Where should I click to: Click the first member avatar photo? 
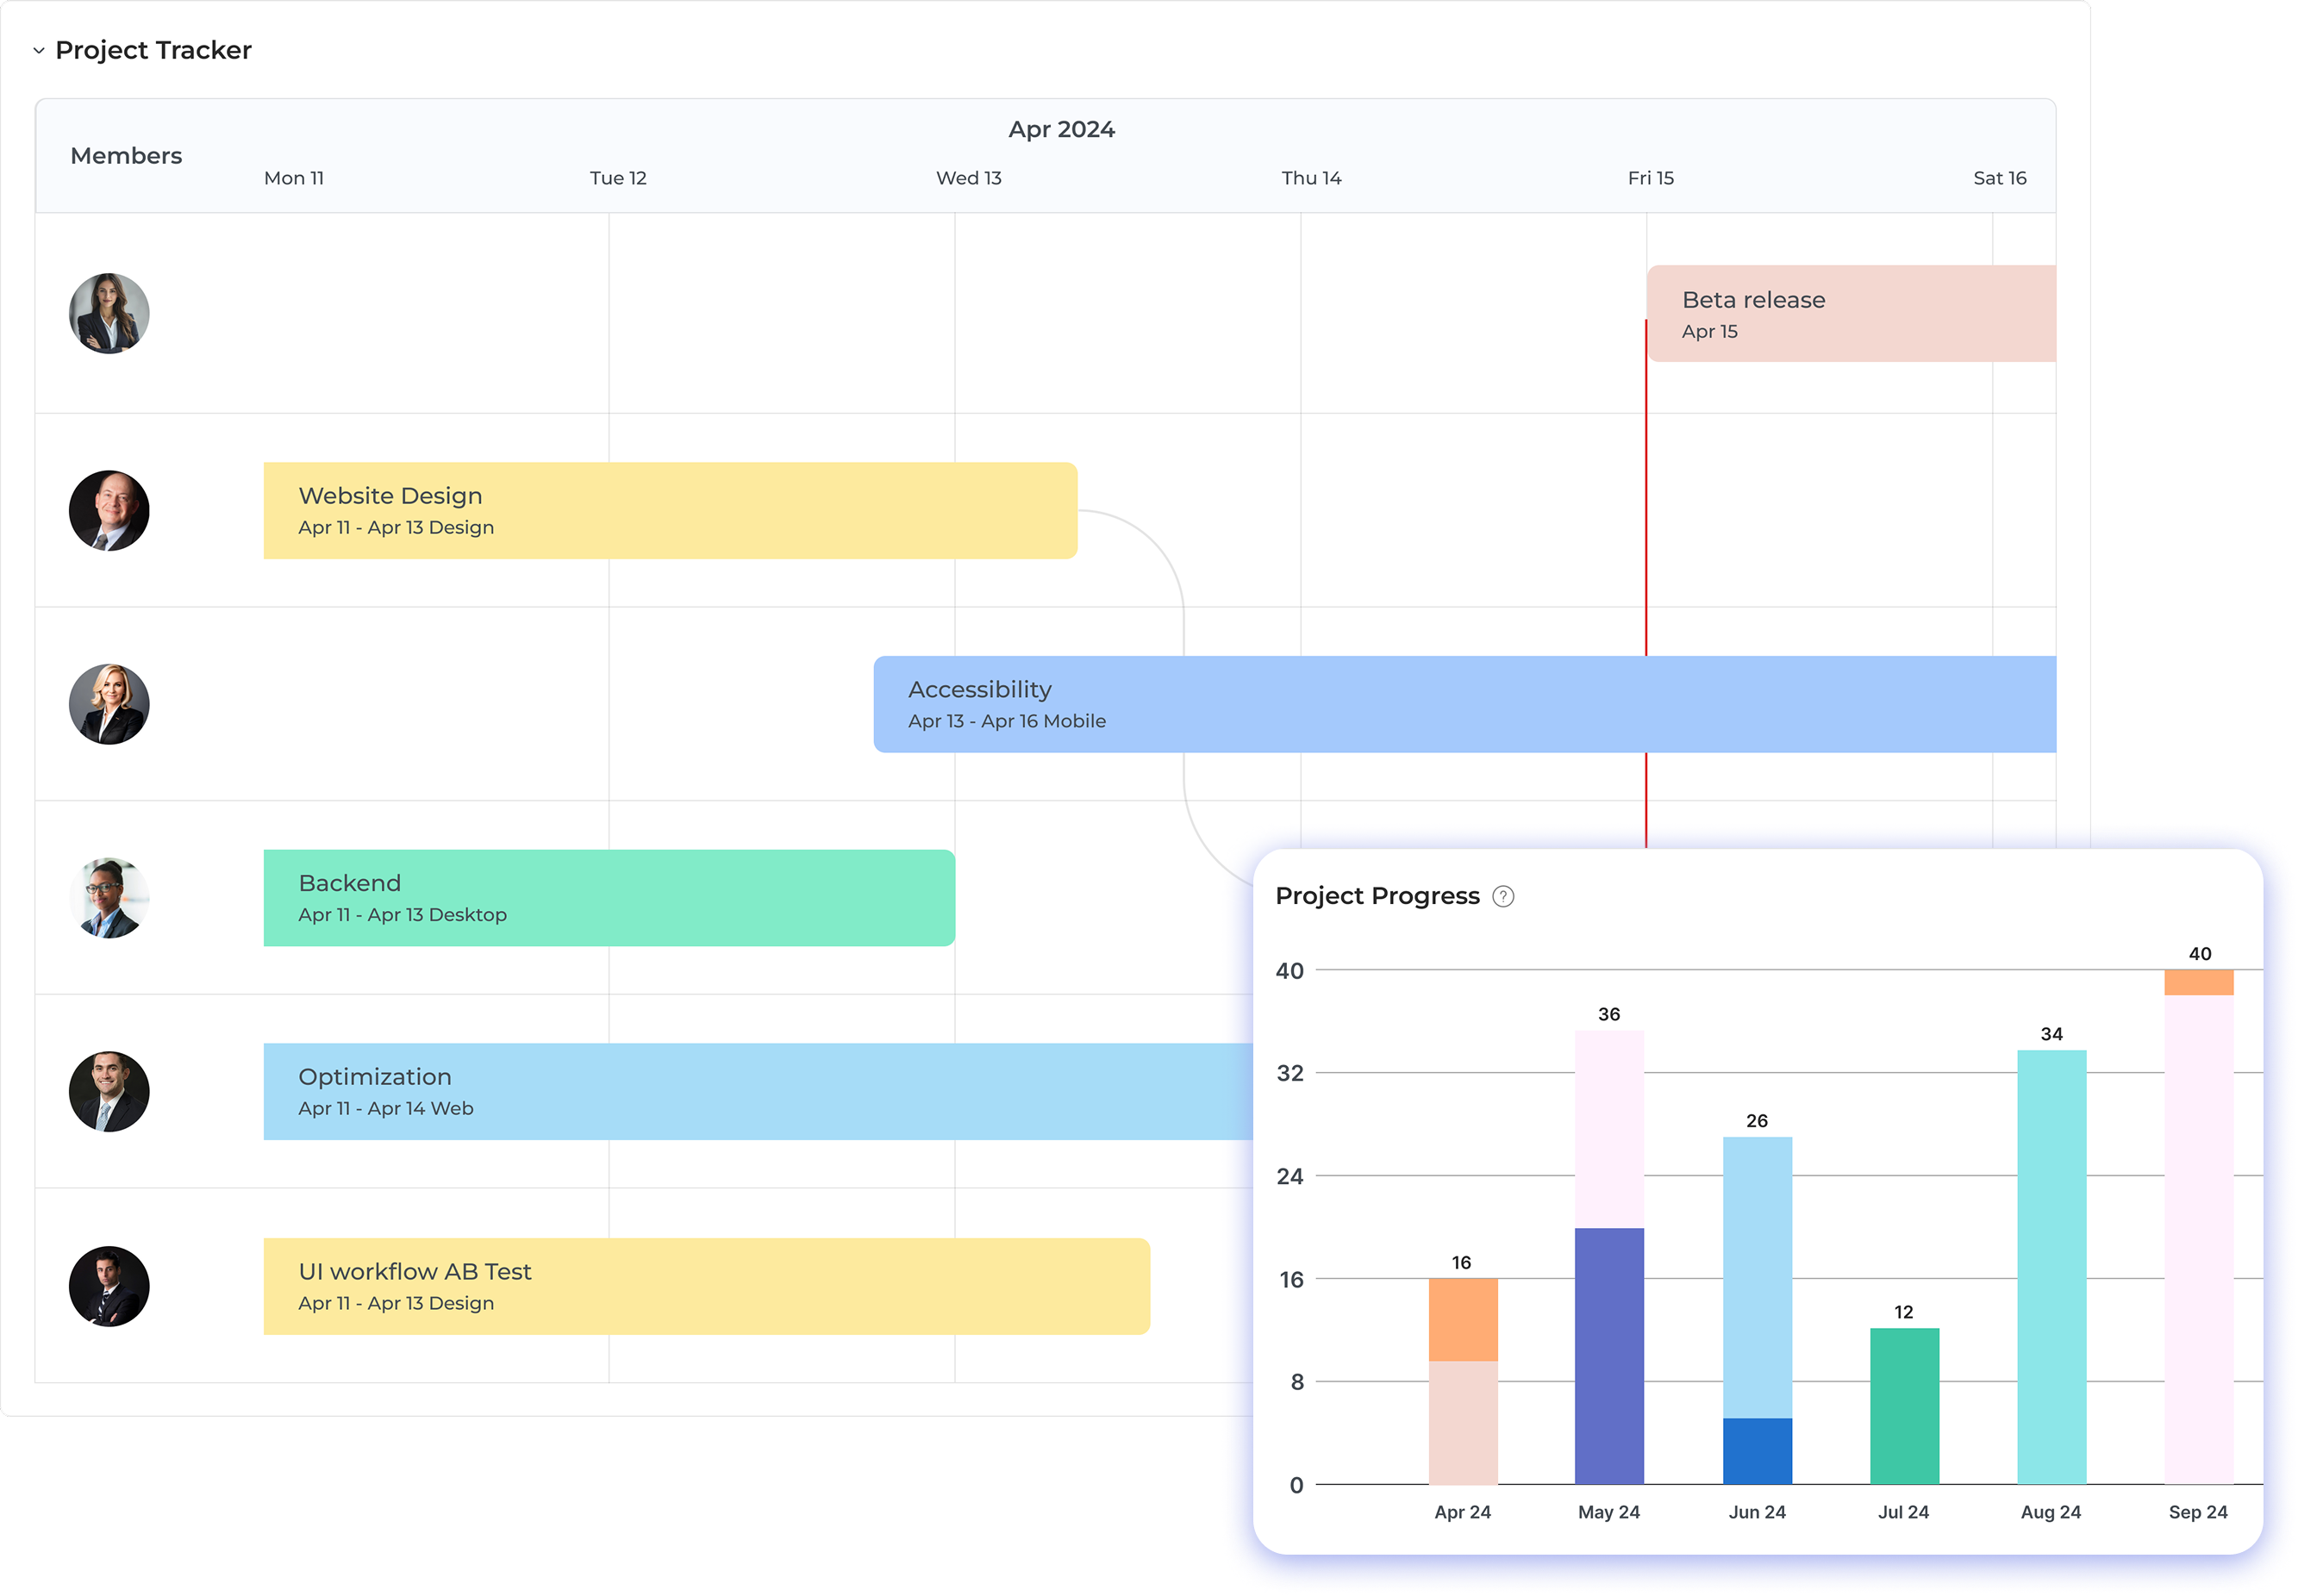pyautogui.click(x=109, y=314)
